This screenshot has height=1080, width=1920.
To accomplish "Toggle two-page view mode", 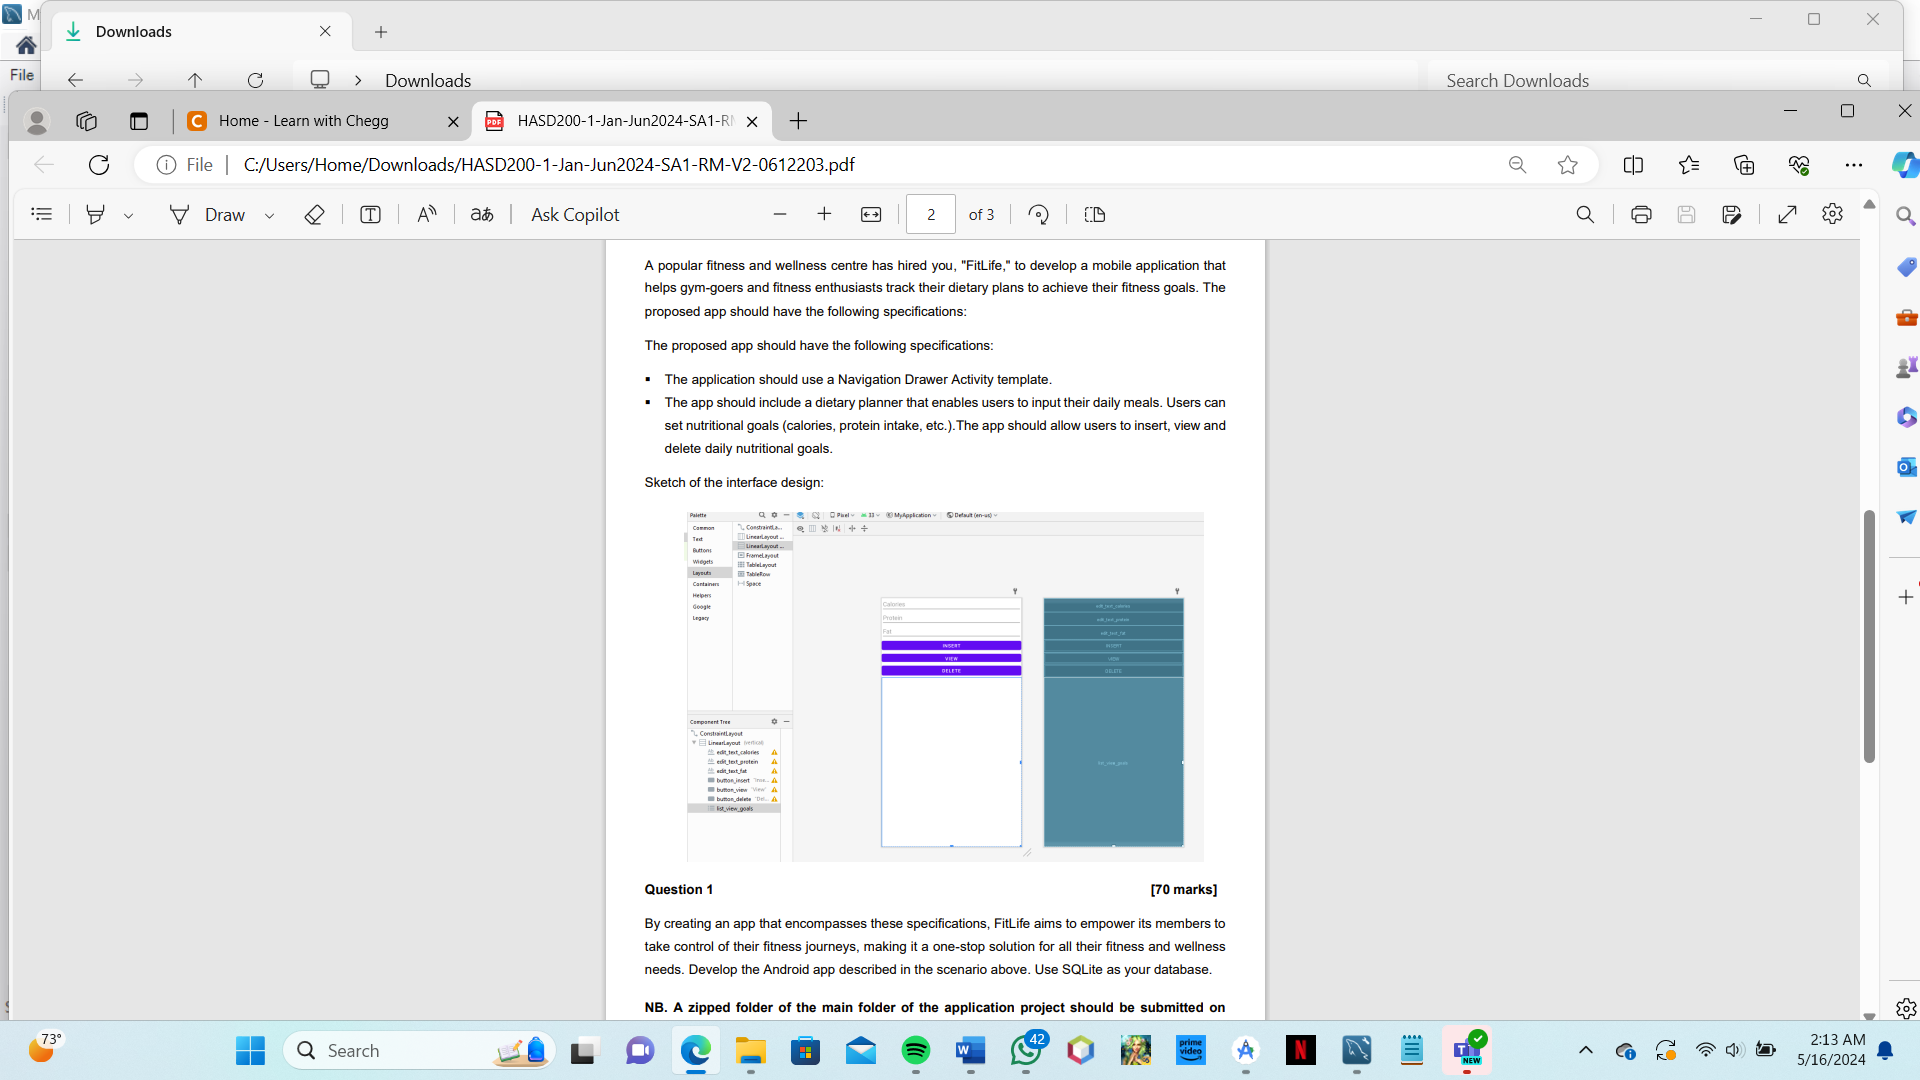I will pyautogui.click(x=1095, y=214).
